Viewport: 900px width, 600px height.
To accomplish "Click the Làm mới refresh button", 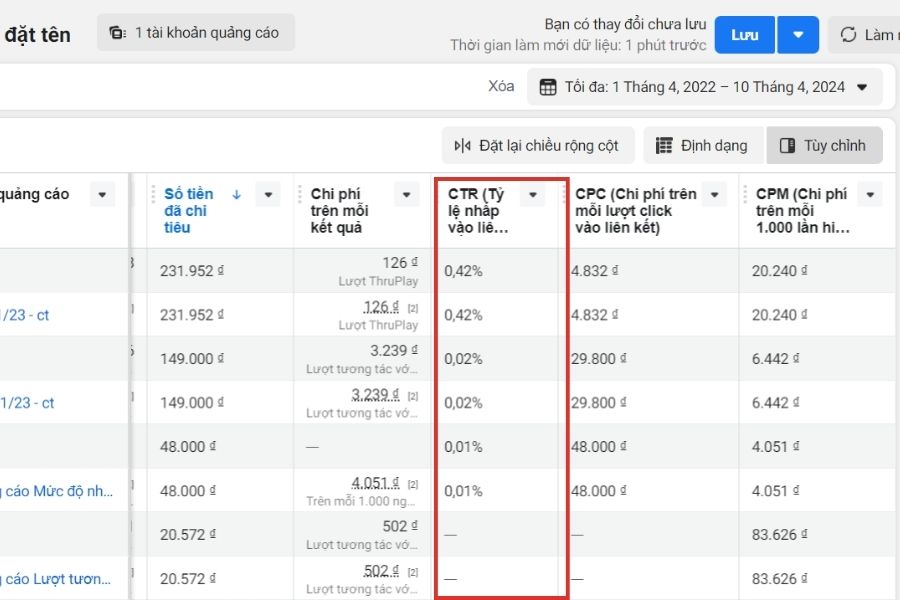I will tap(864, 35).
